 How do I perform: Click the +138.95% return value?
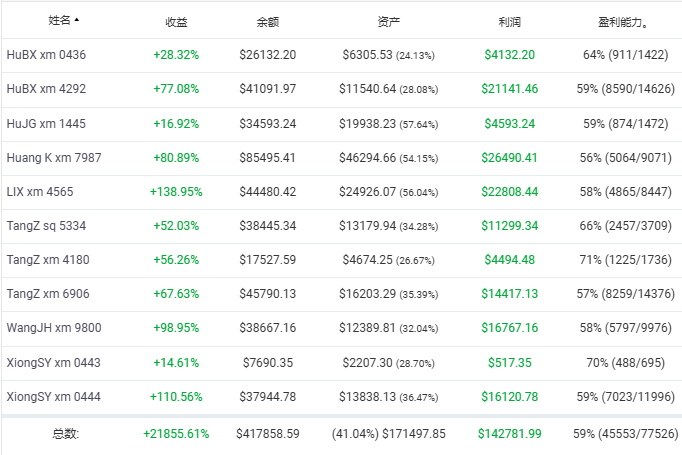176,191
